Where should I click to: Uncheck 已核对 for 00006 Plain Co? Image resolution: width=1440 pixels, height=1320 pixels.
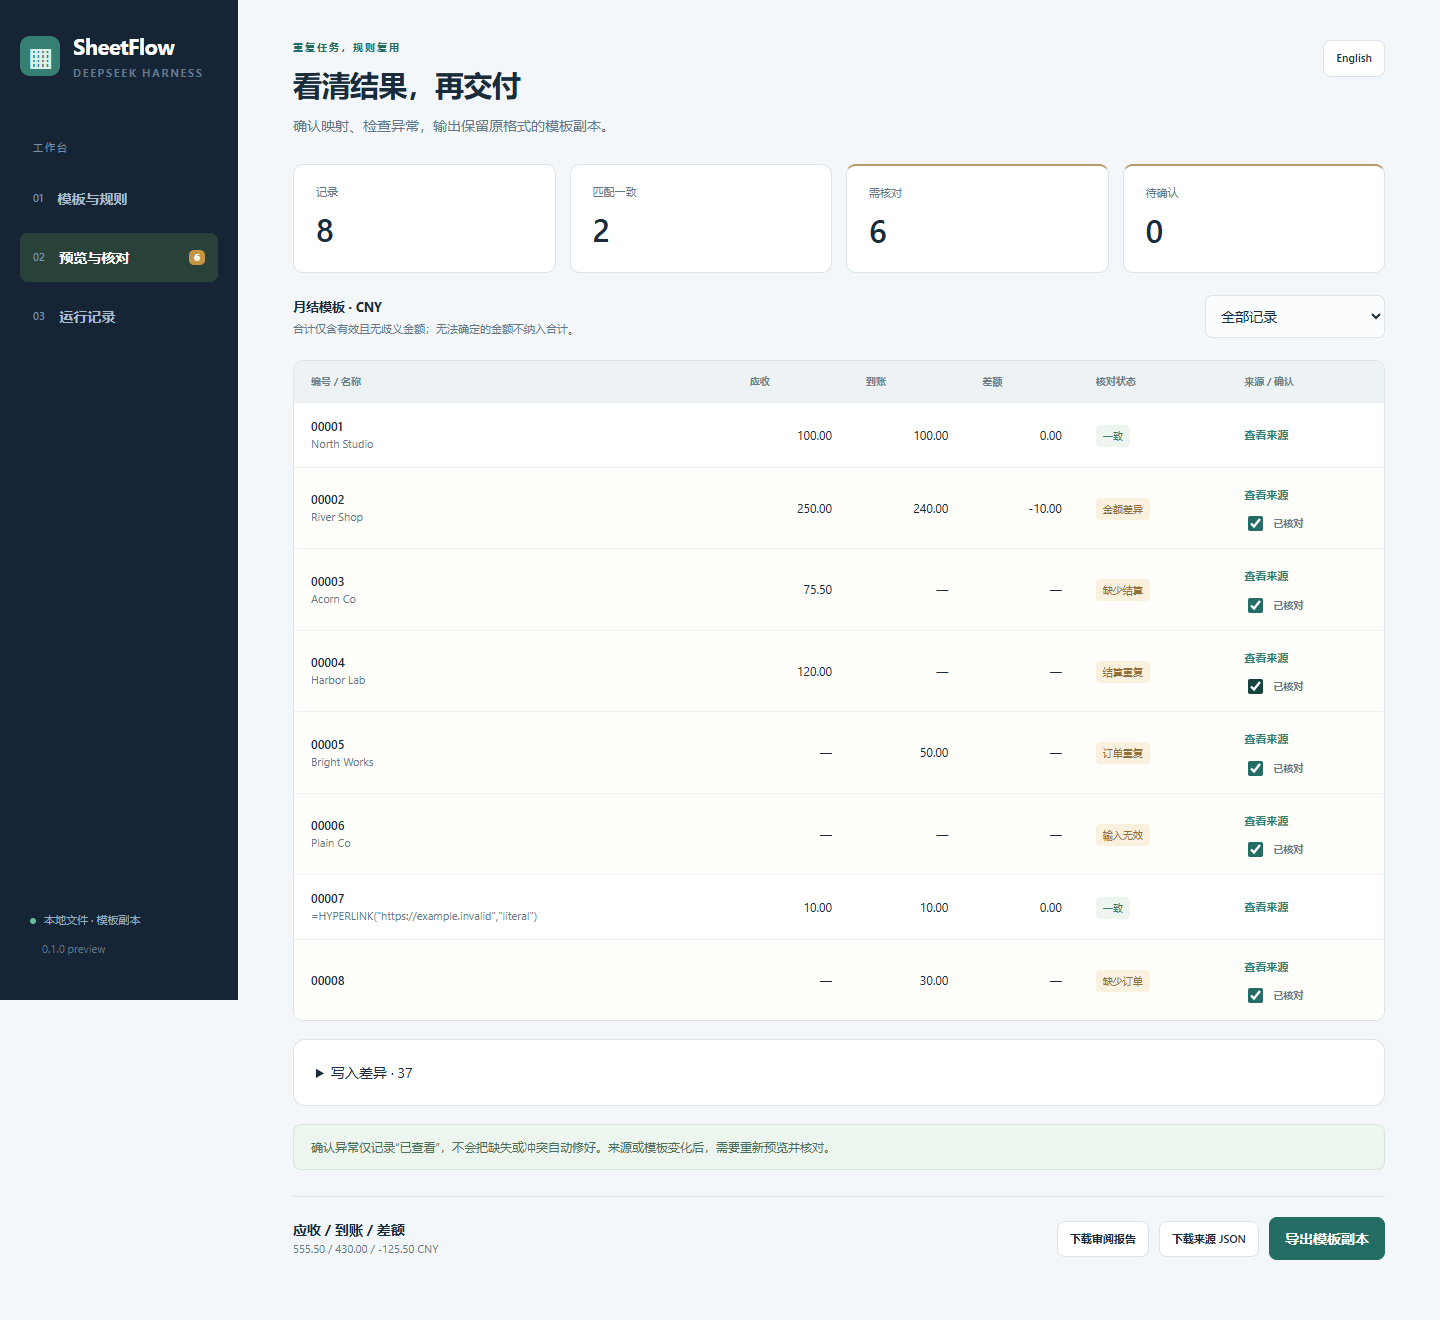1255,849
